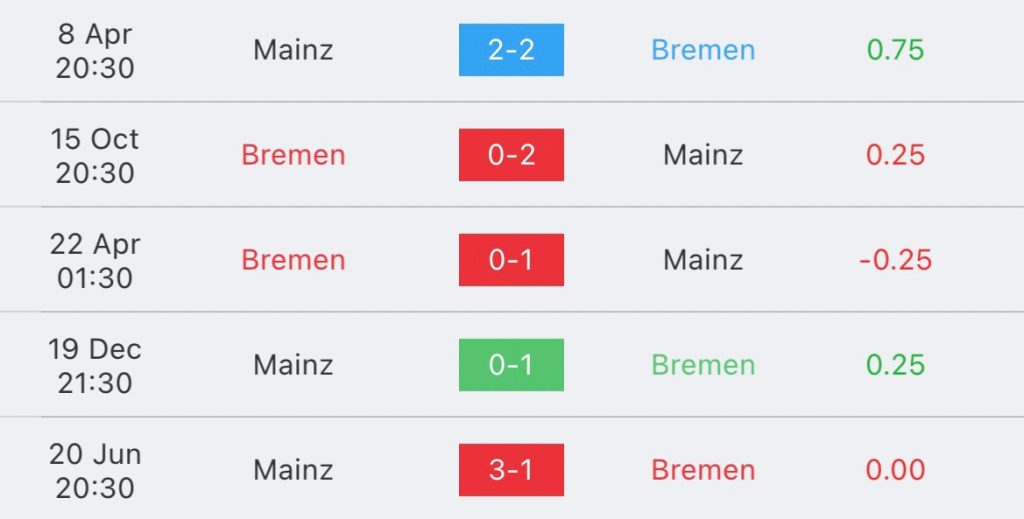Click the 19 Dec 21:30 match date
Screen dimensions: 1024x519
(95, 366)
